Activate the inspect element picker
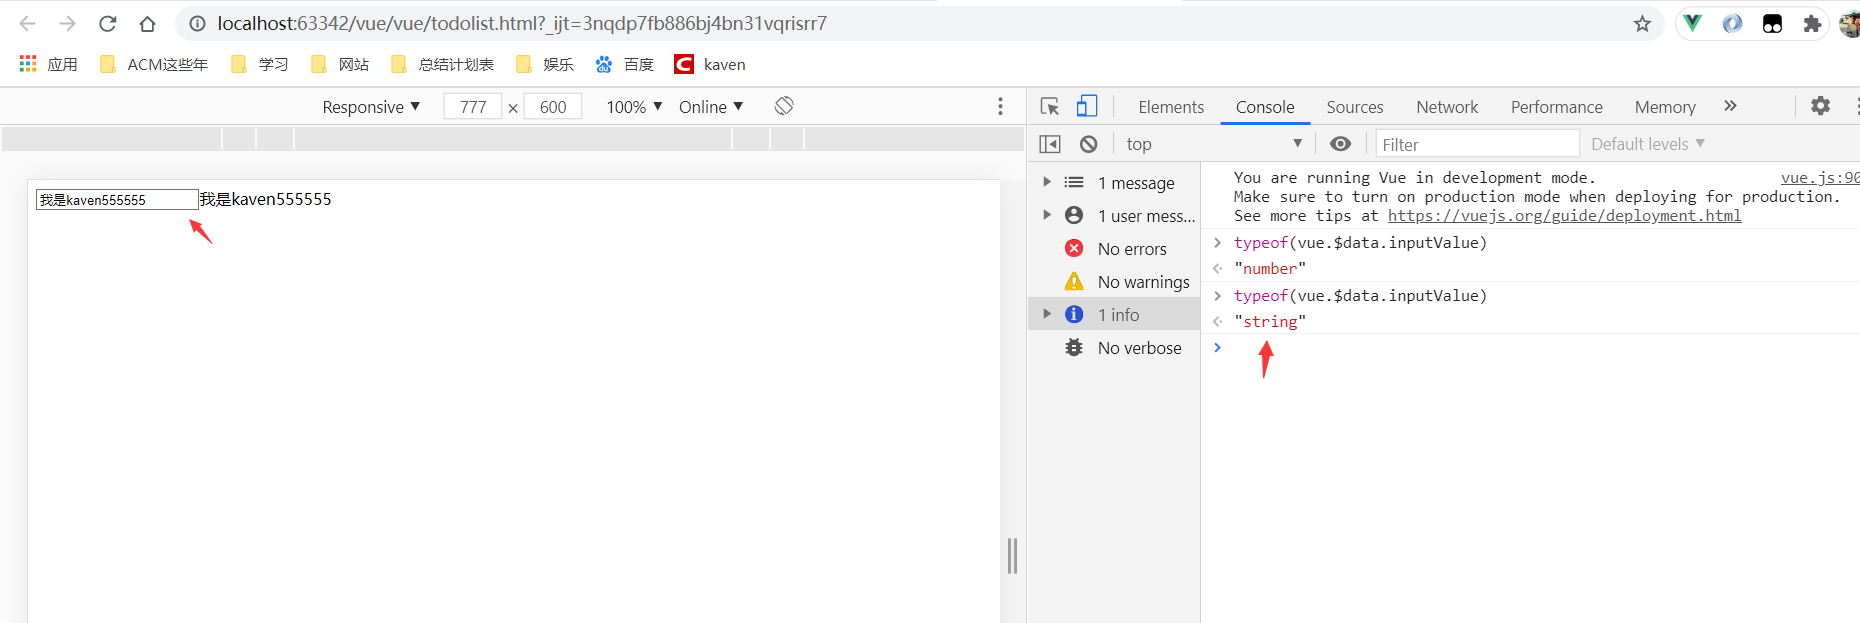 click(1049, 106)
